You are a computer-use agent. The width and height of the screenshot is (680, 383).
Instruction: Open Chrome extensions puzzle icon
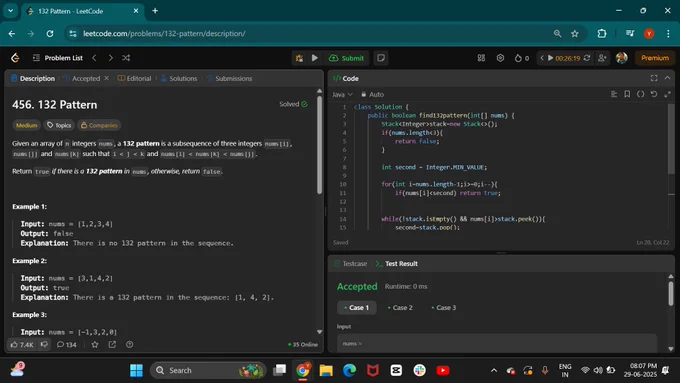click(x=602, y=33)
